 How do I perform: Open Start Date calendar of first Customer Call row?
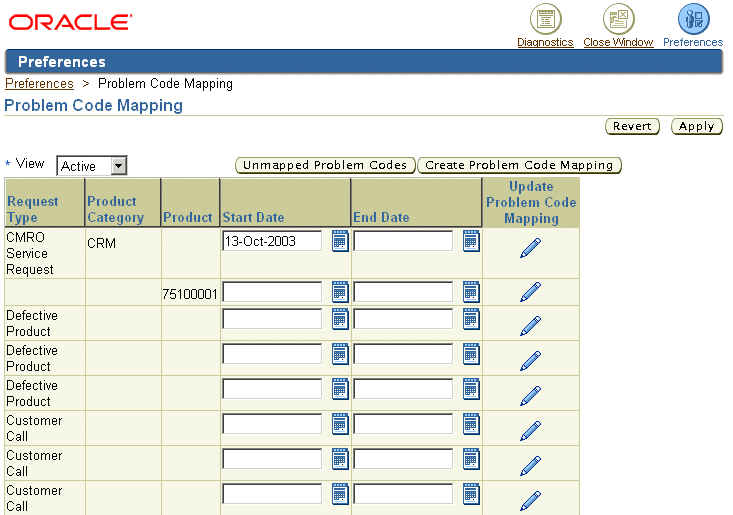coord(340,424)
